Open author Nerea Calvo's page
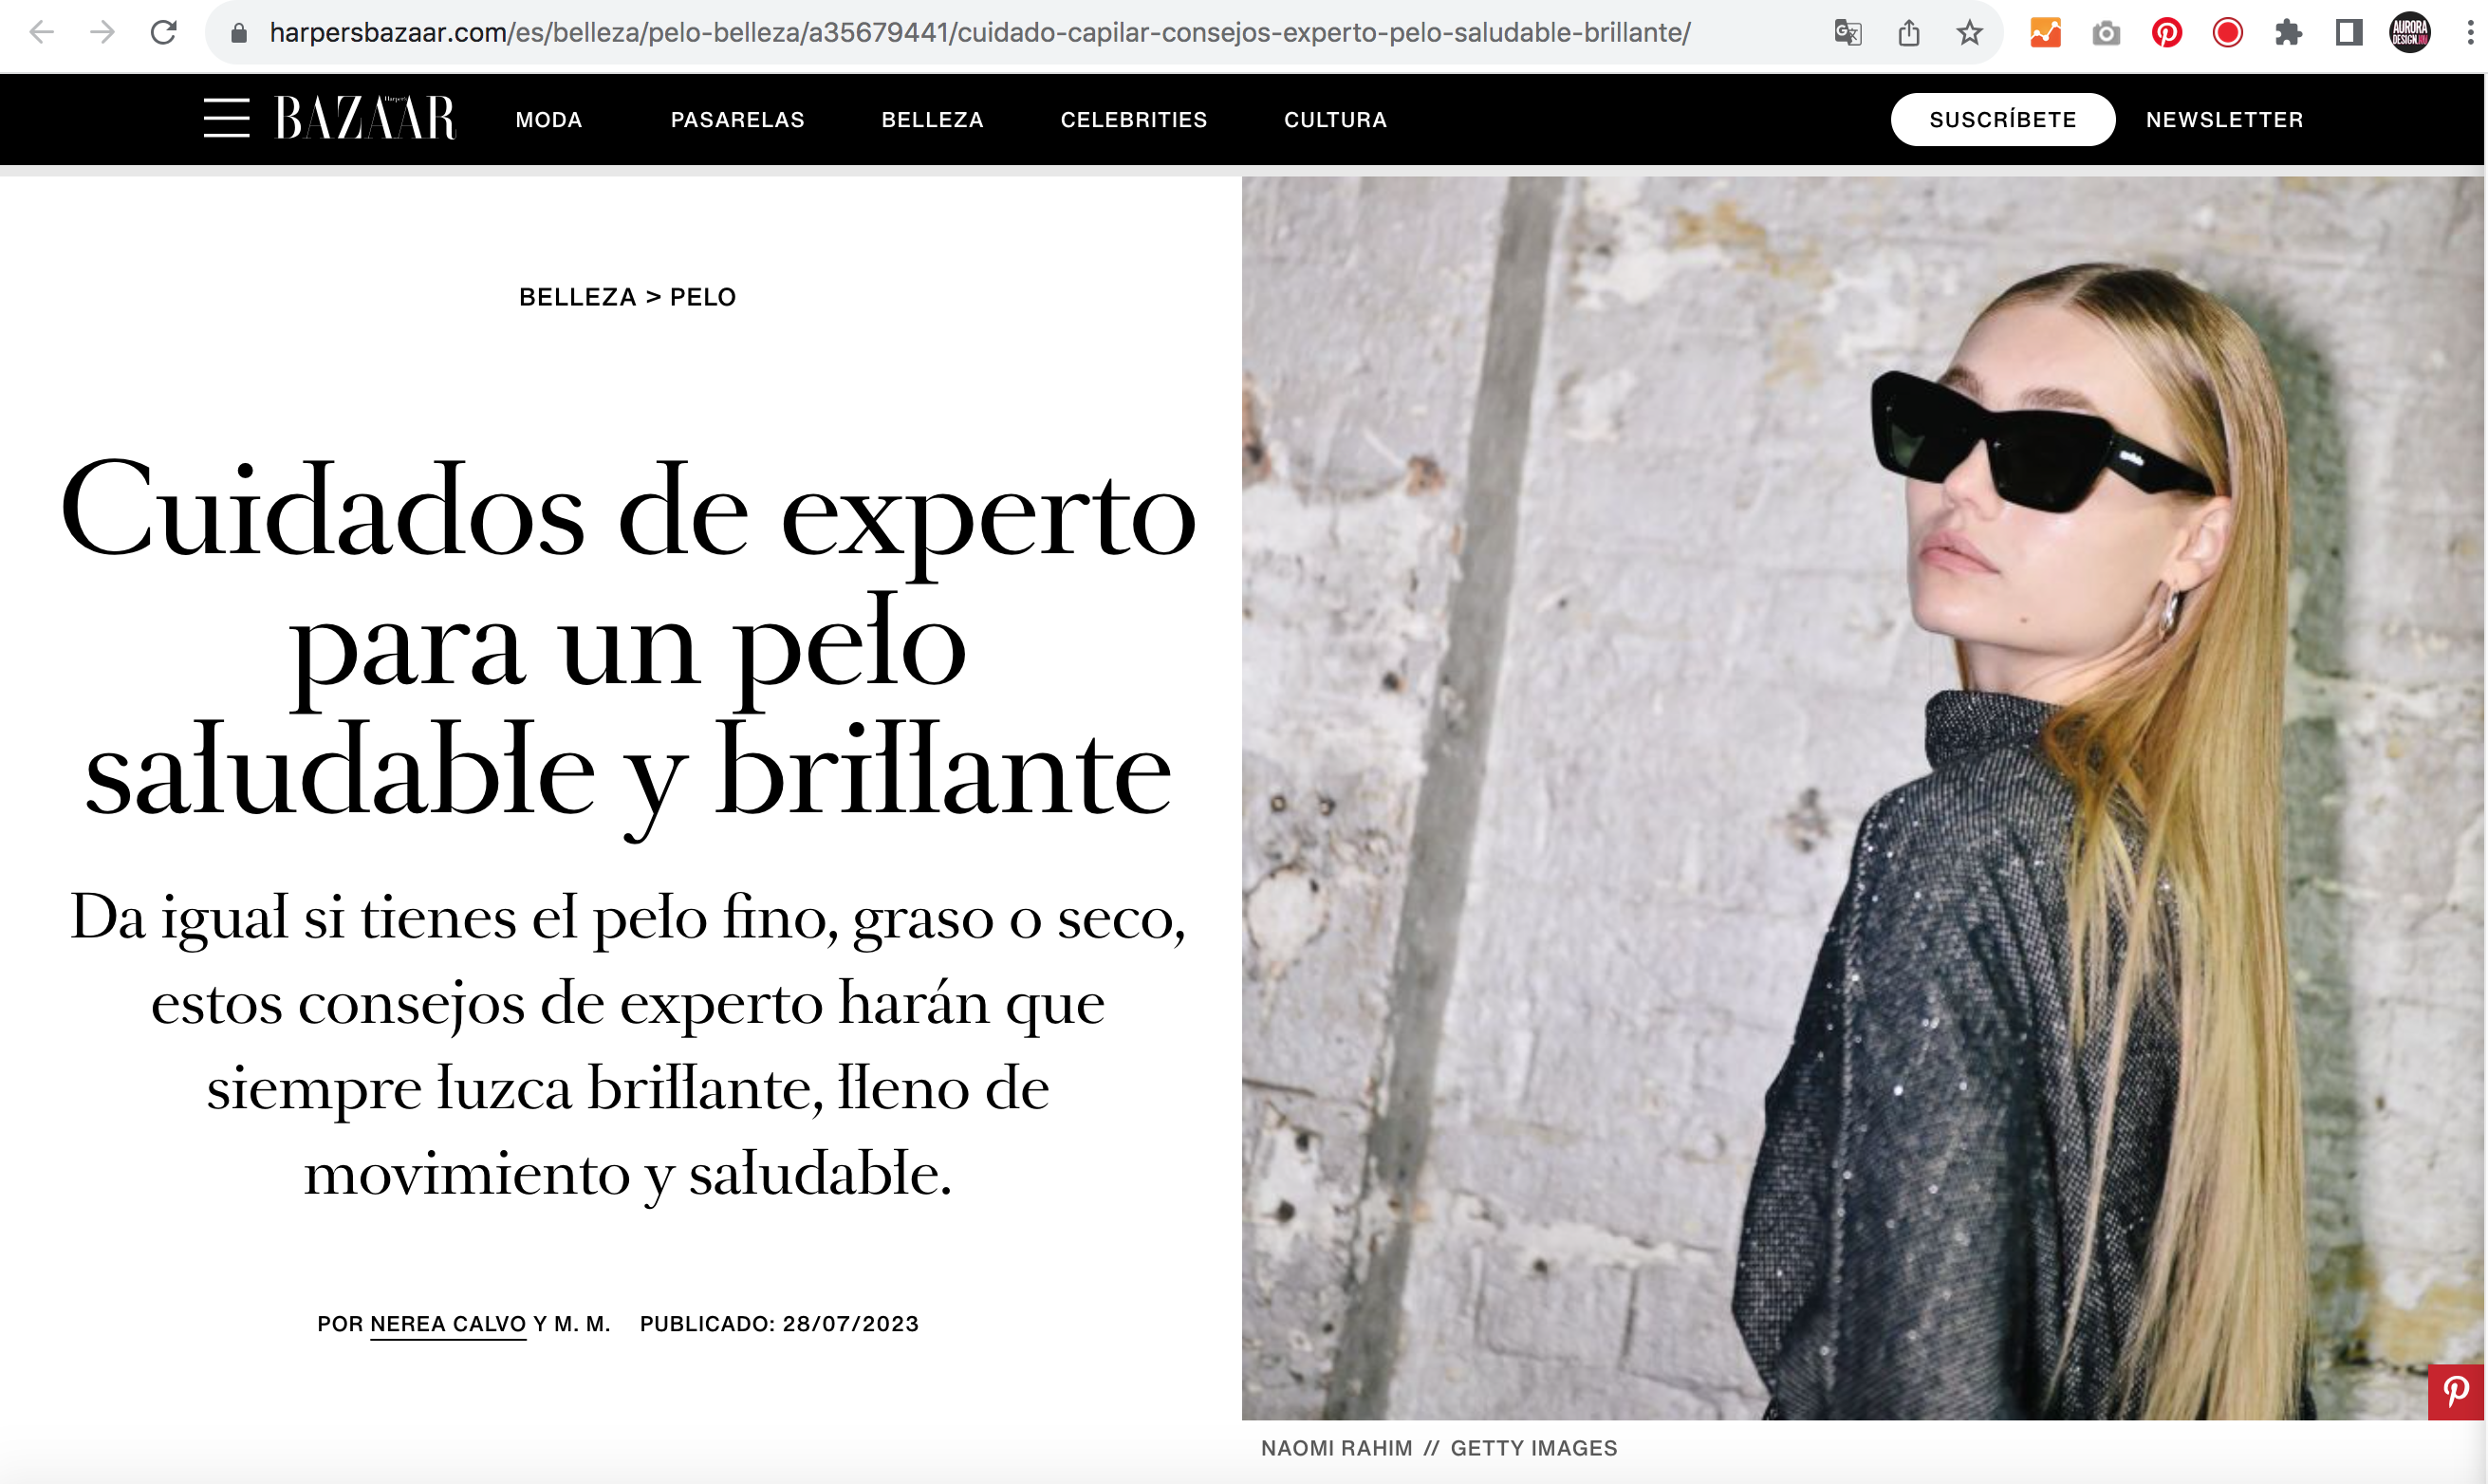The height and width of the screenshot is (1484, 2488). [448, 1324]
